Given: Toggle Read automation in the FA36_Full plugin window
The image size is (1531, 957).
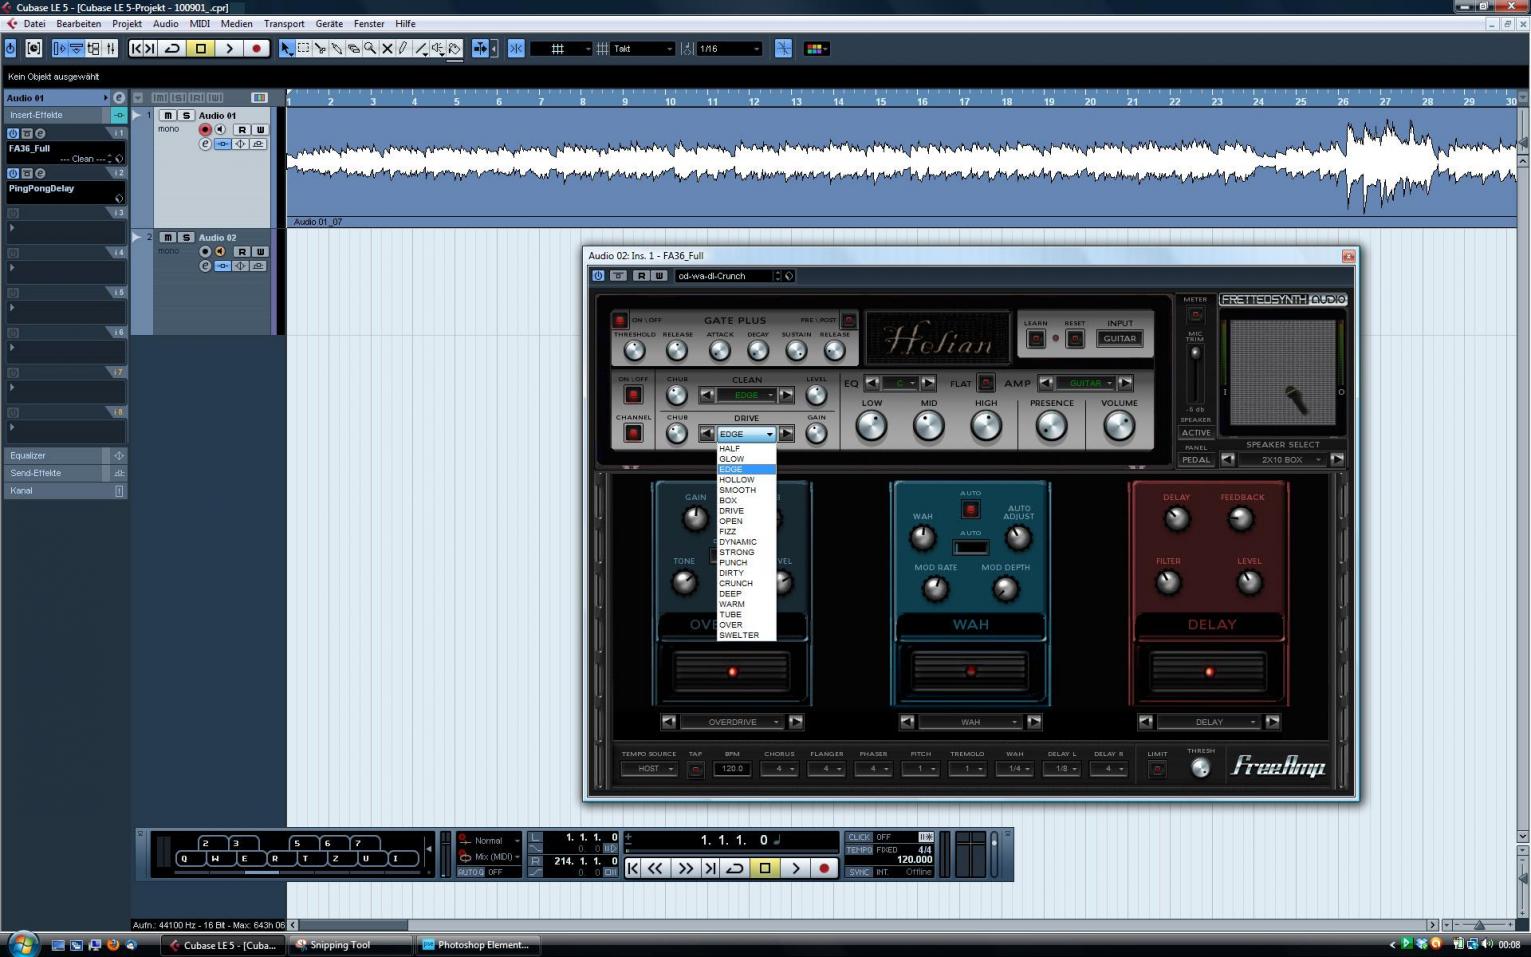Looking at the screenshot, I should pos(642,276).
